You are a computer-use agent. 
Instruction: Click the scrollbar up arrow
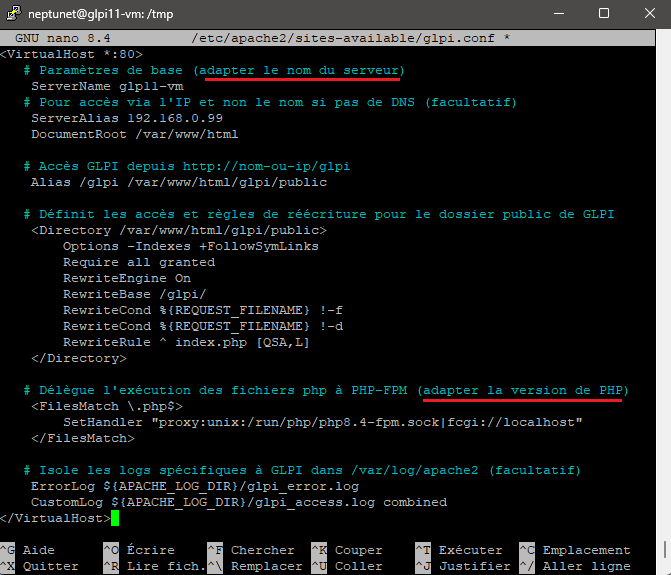663,36
